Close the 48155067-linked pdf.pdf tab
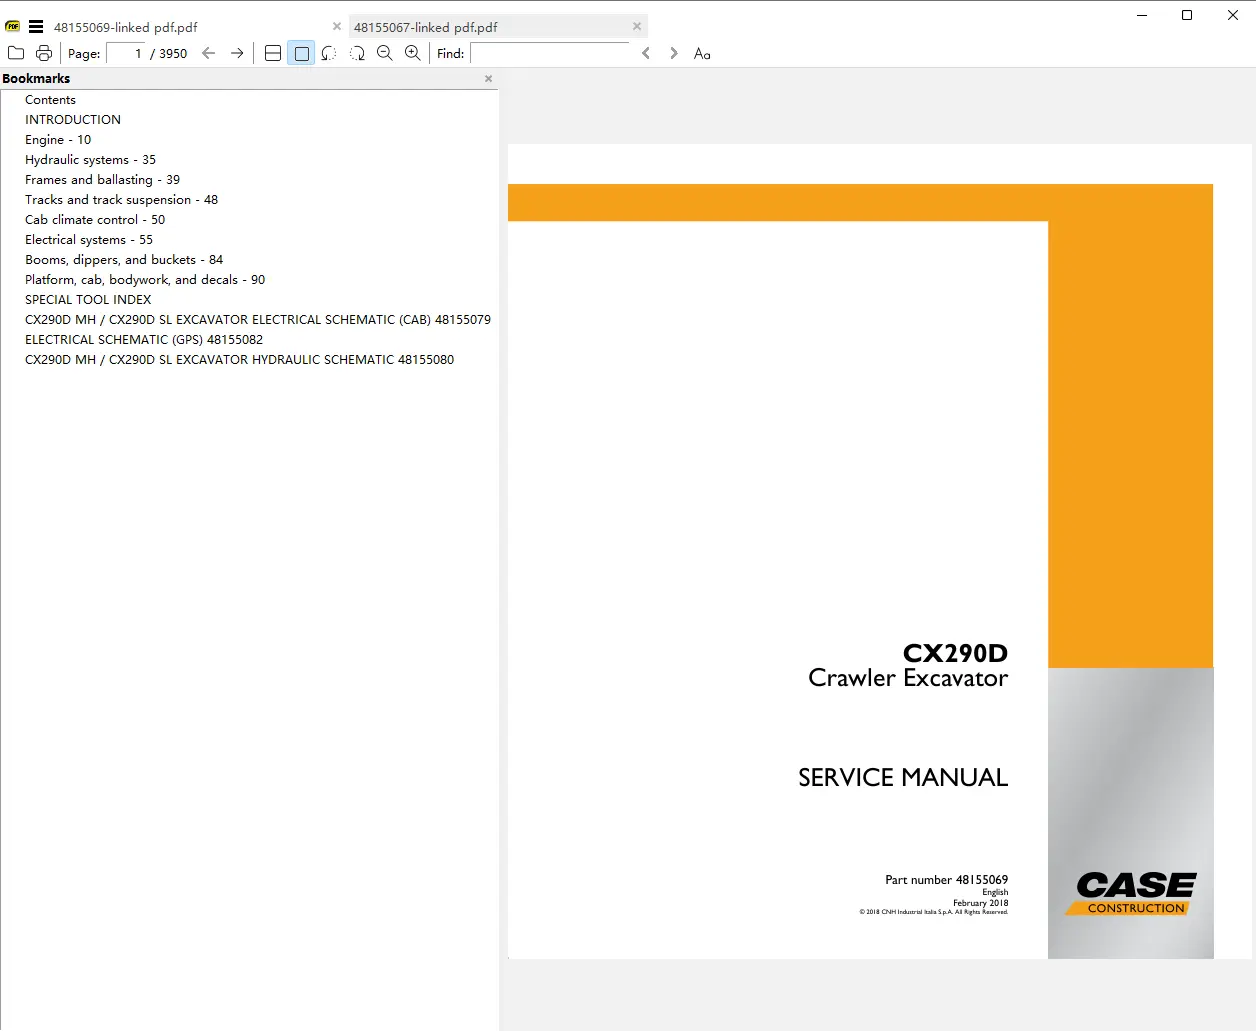The image size is (1256, 1031). (x=637, y=27)
